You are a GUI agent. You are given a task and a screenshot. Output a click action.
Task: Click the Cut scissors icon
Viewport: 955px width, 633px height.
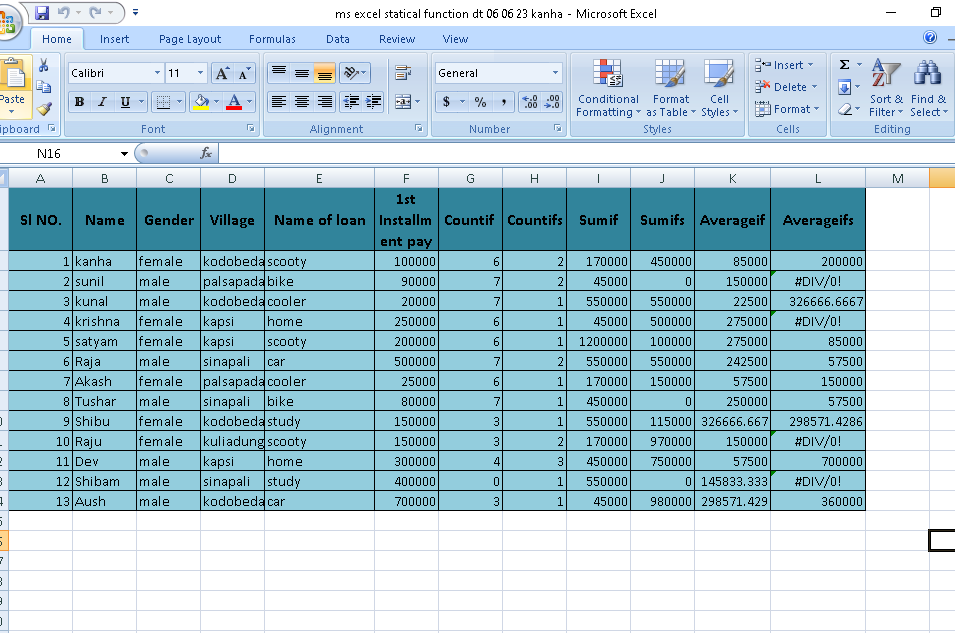44,65
